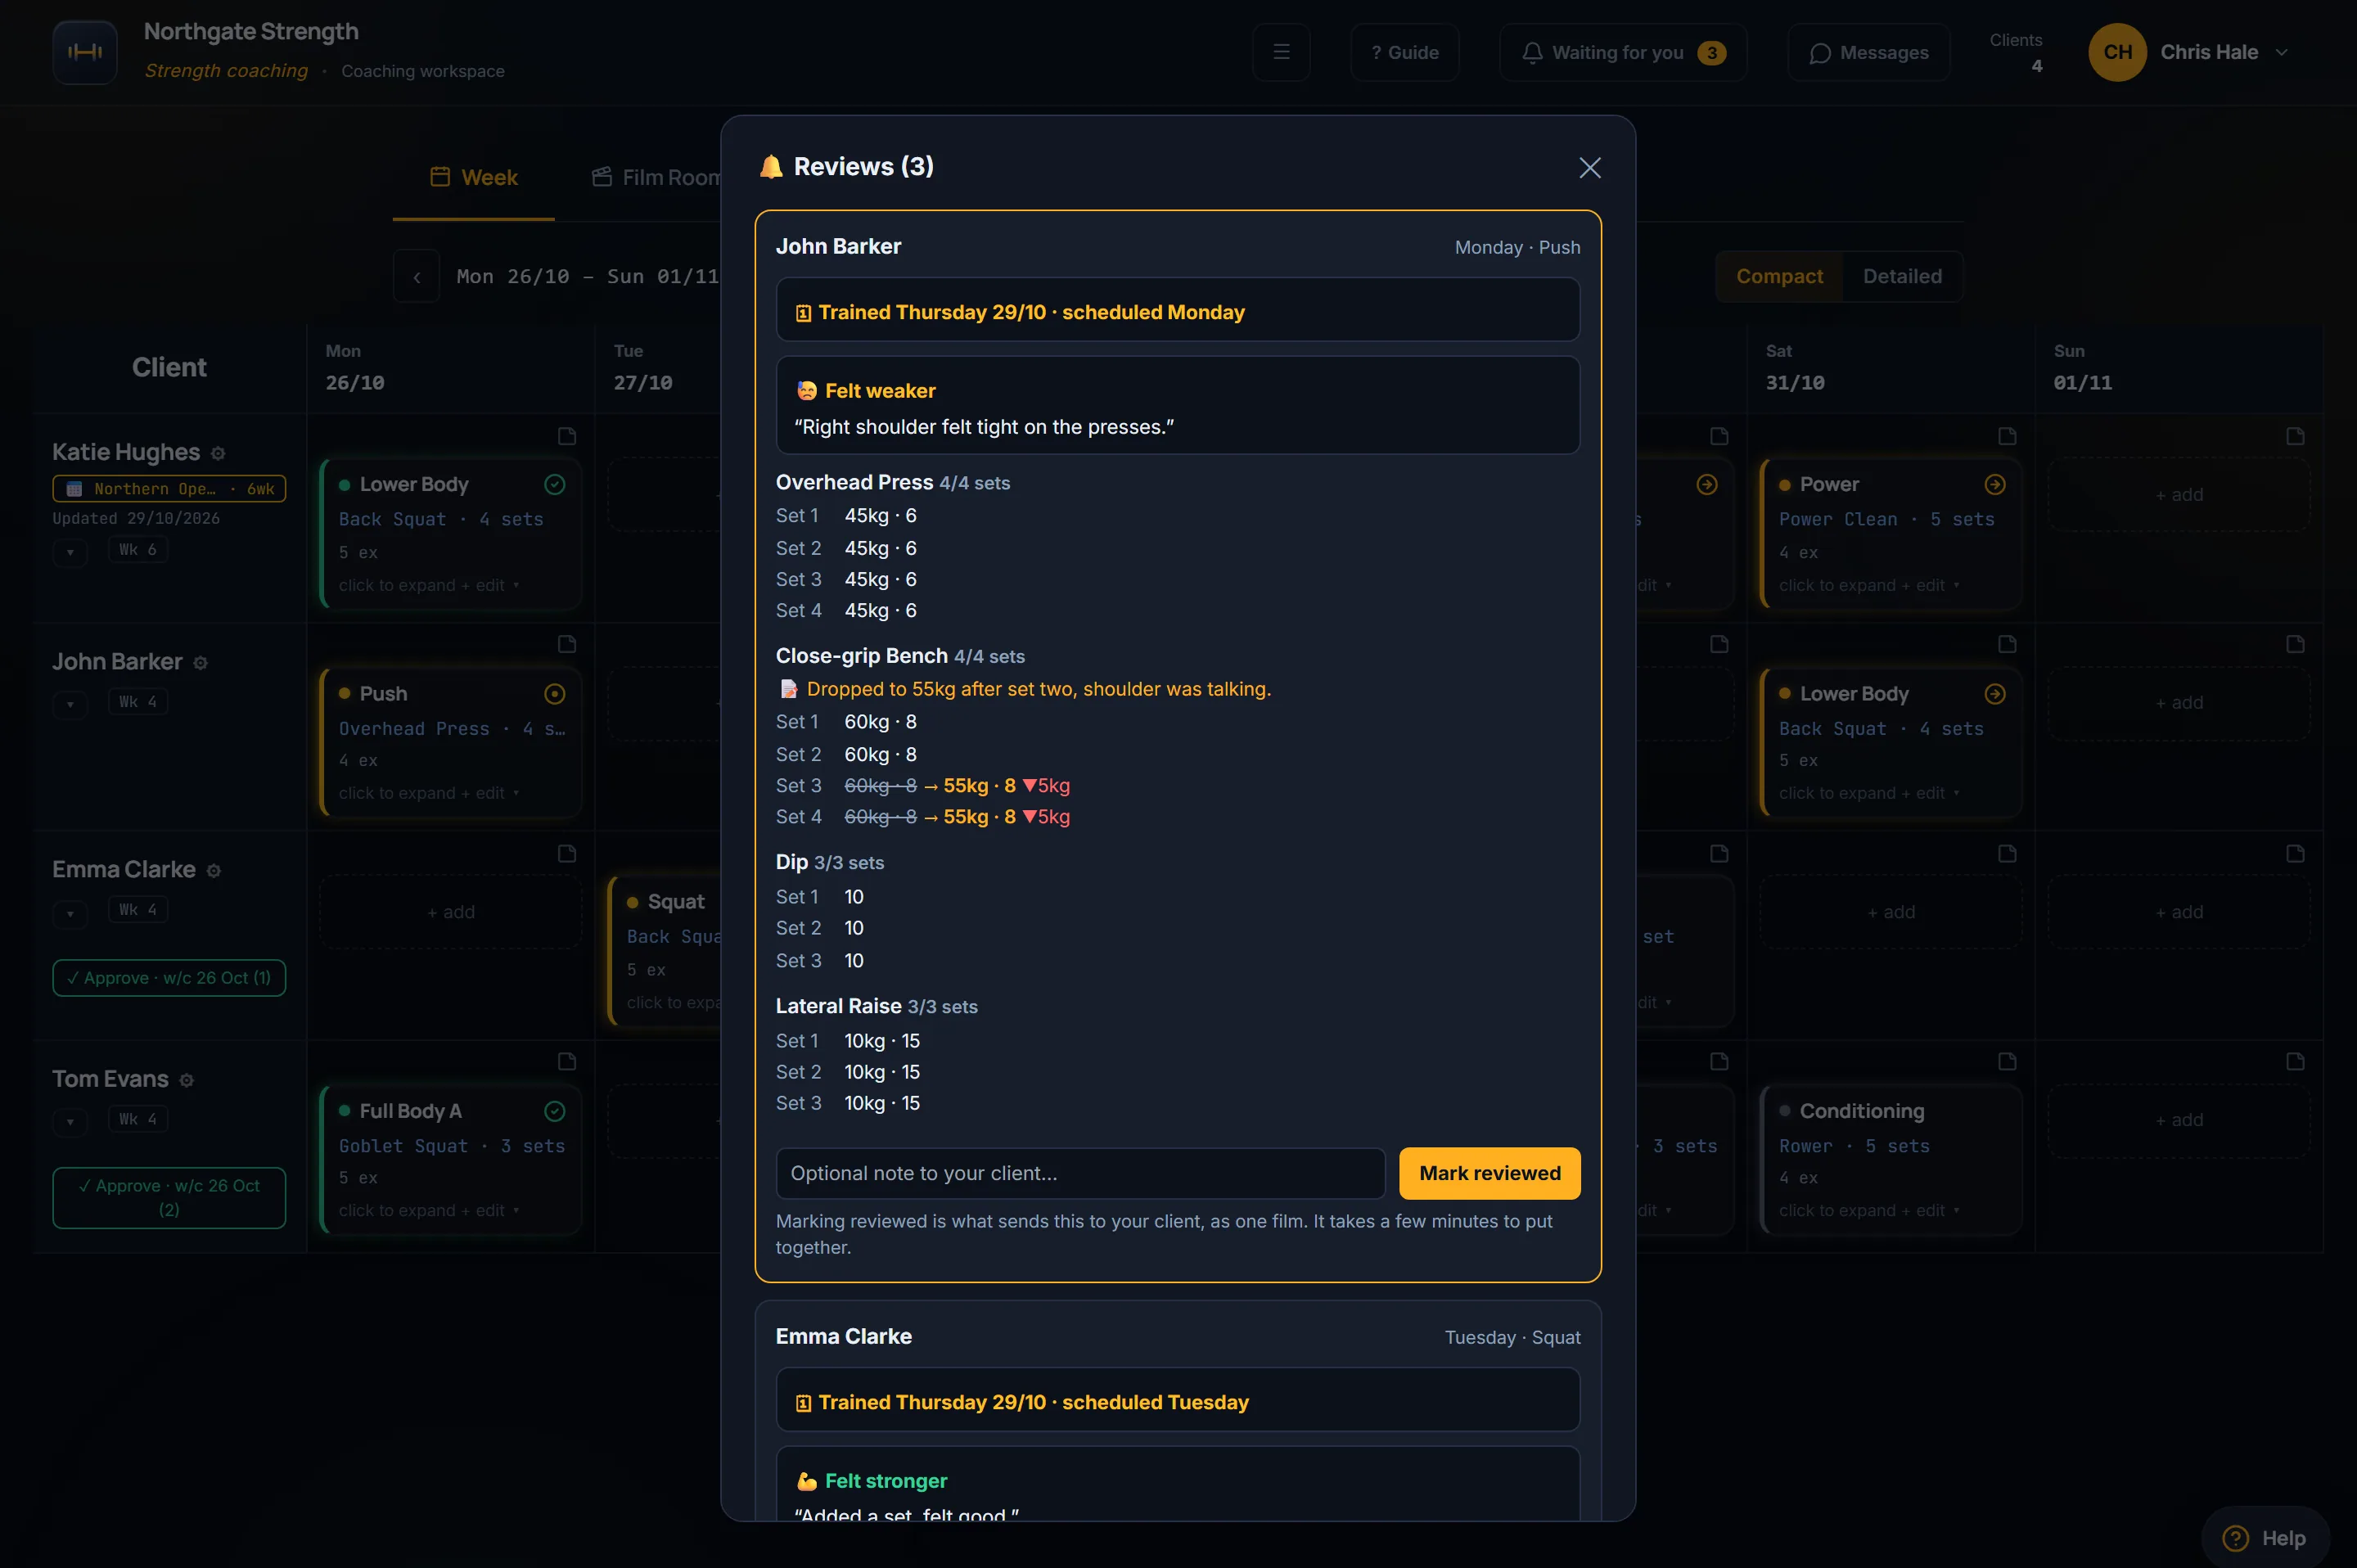Open Tom Evans settings gear
Screen dimensions: 2357x1568
click(186, 1080)
